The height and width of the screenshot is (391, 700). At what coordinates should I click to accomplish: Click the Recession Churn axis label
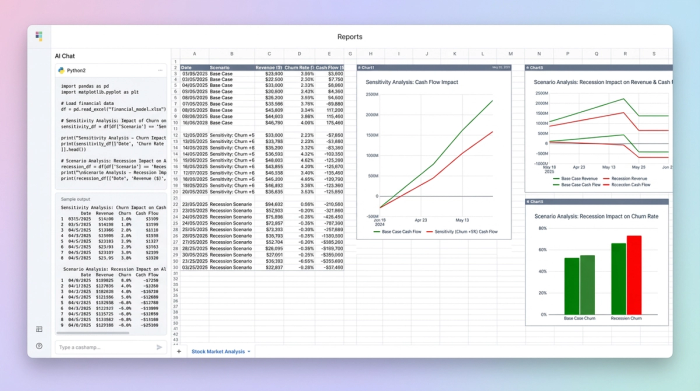[x=626, y=318]
